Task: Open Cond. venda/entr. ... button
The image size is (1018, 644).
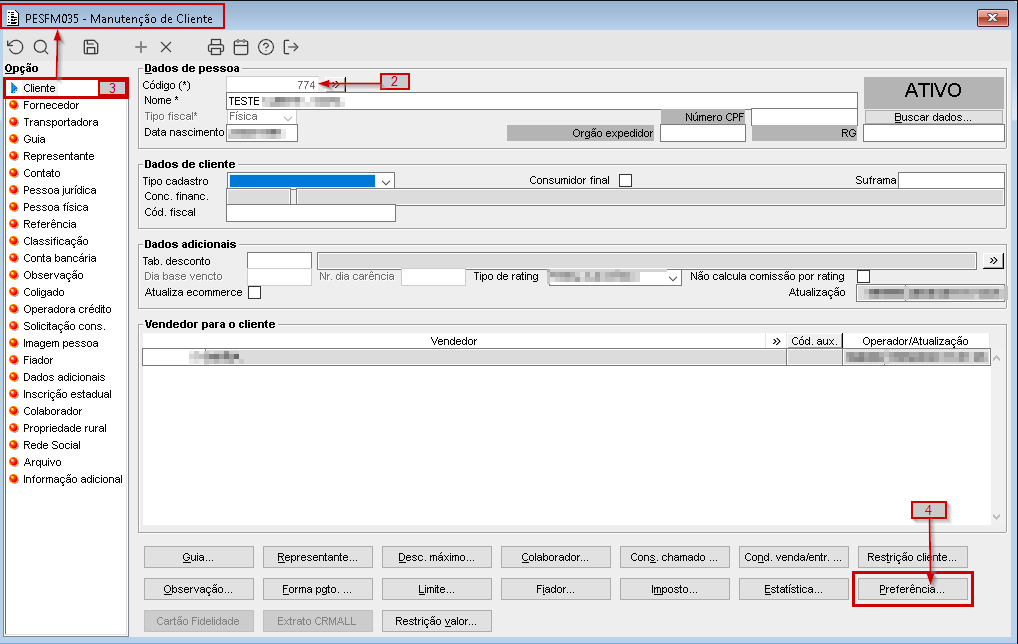Action: tap(793, 557)
